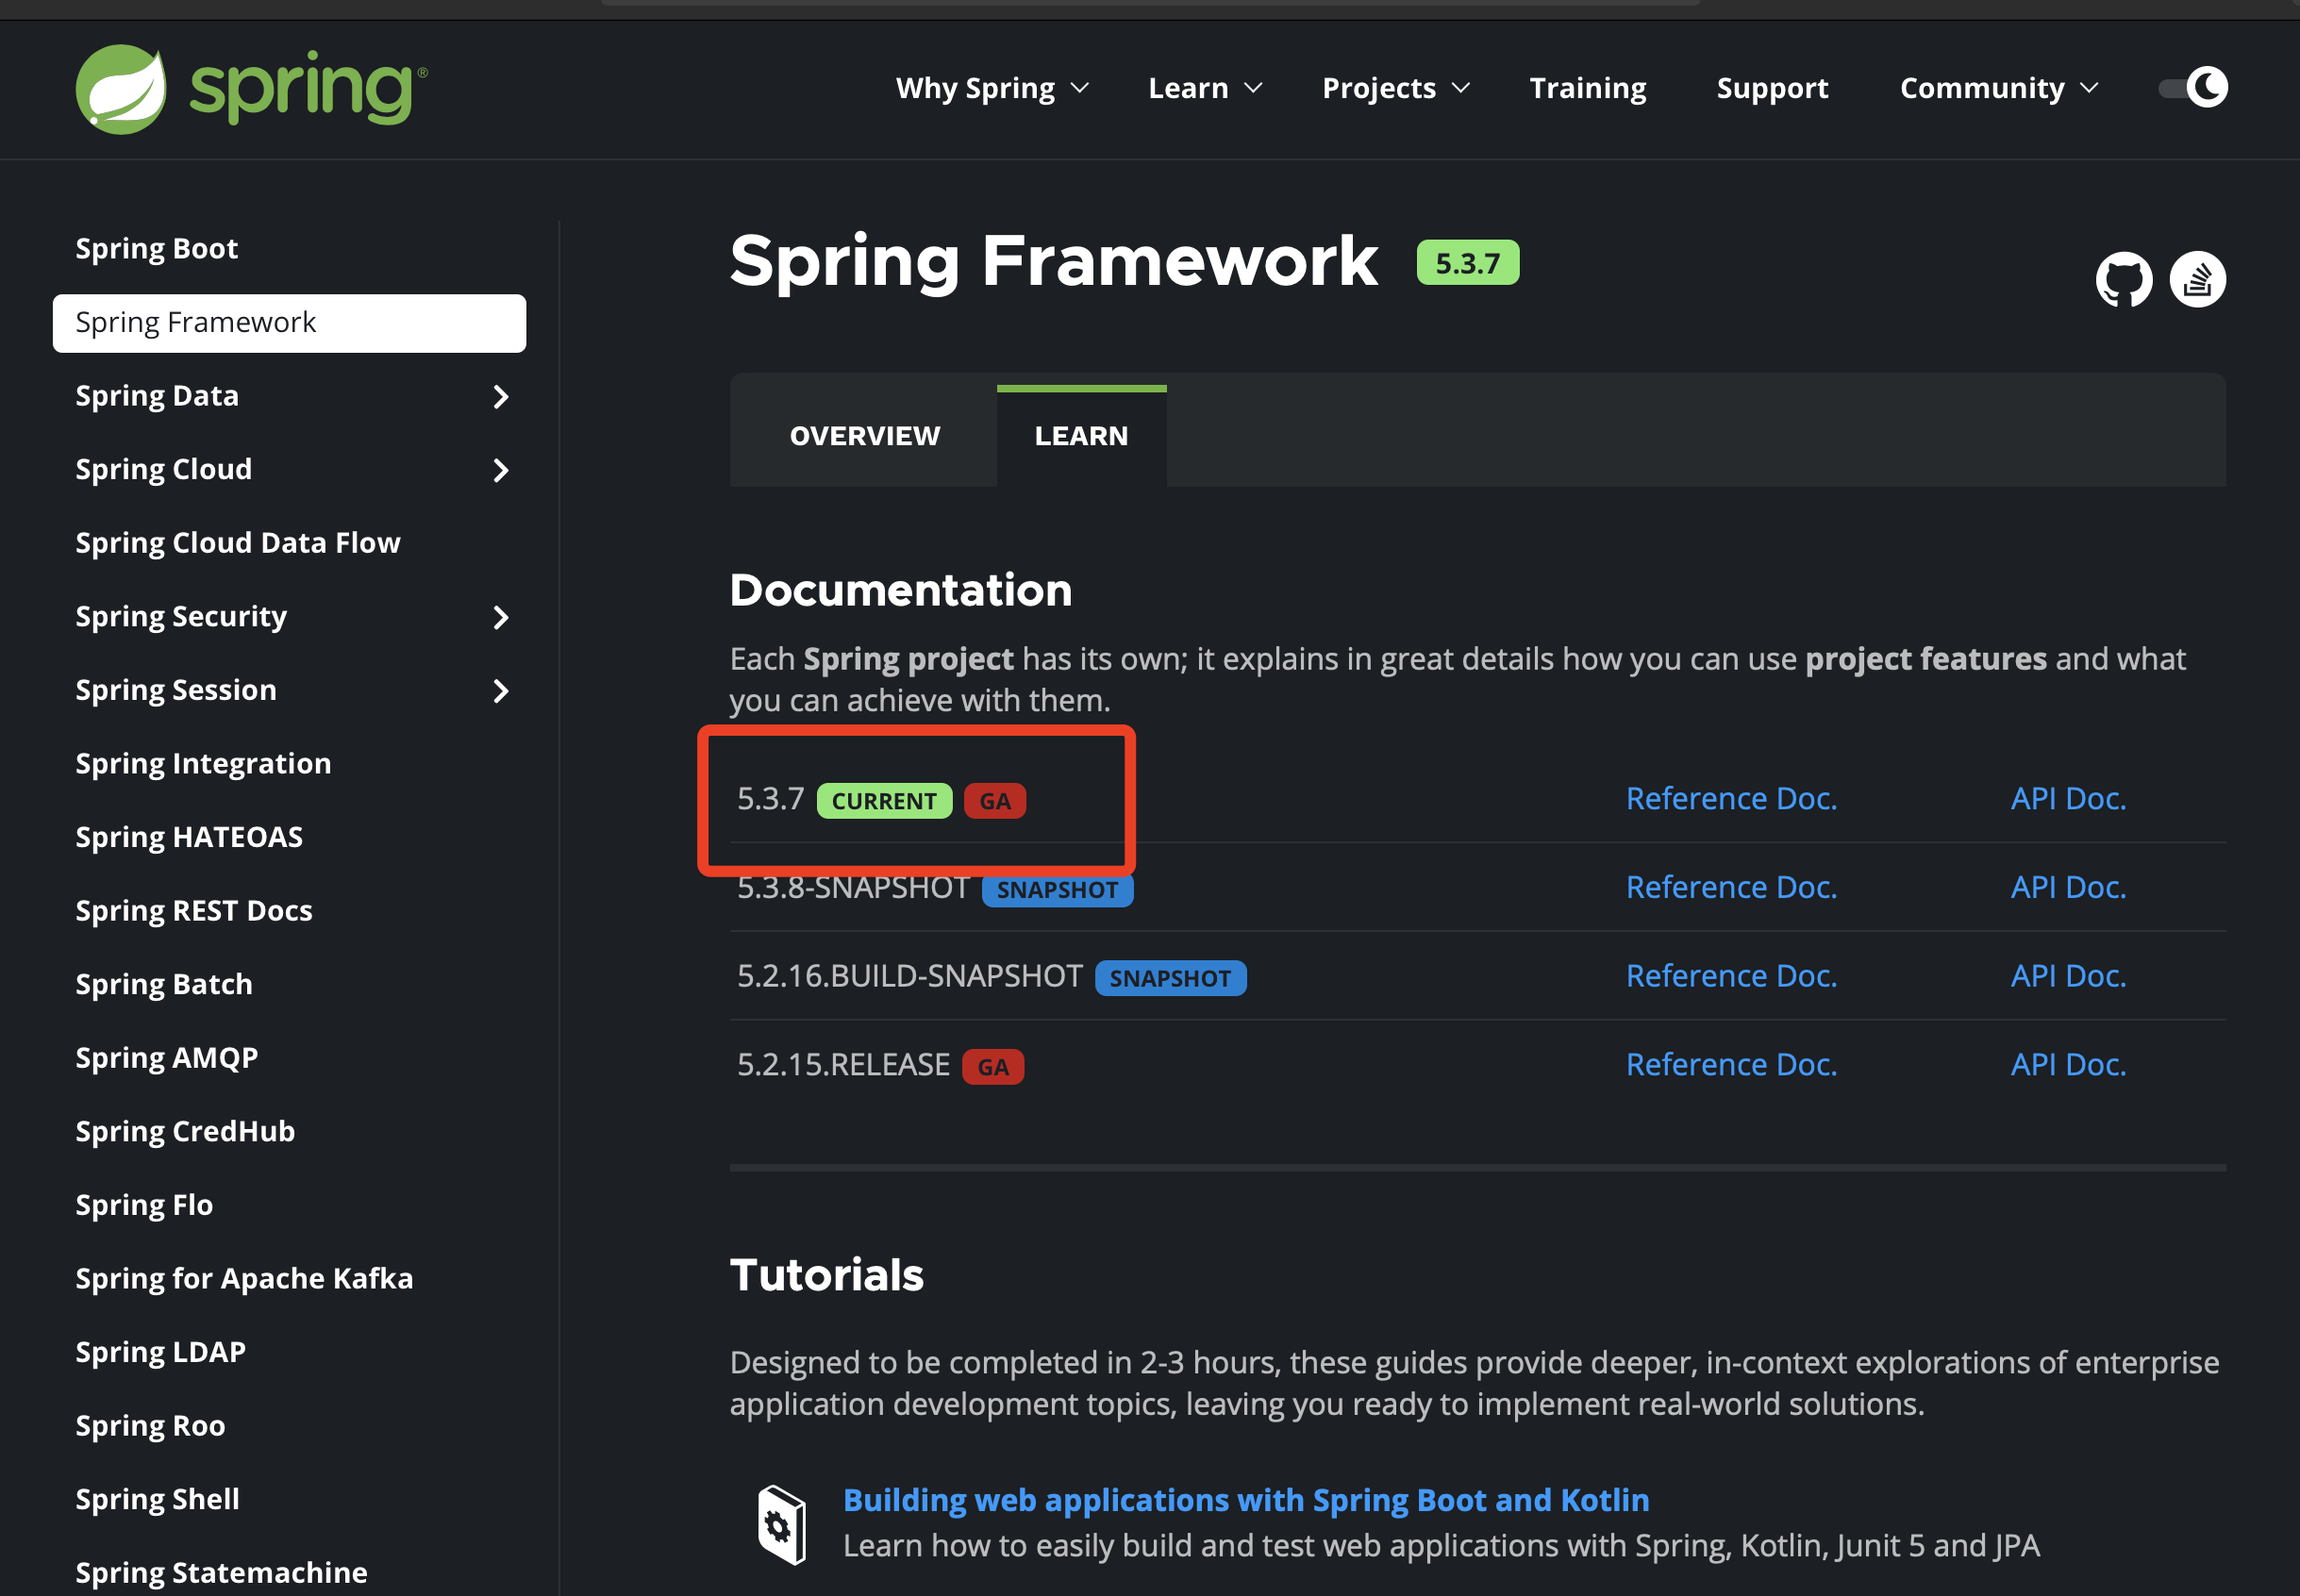
Task: Click the Spring Data project label
Action: point(157,396)
